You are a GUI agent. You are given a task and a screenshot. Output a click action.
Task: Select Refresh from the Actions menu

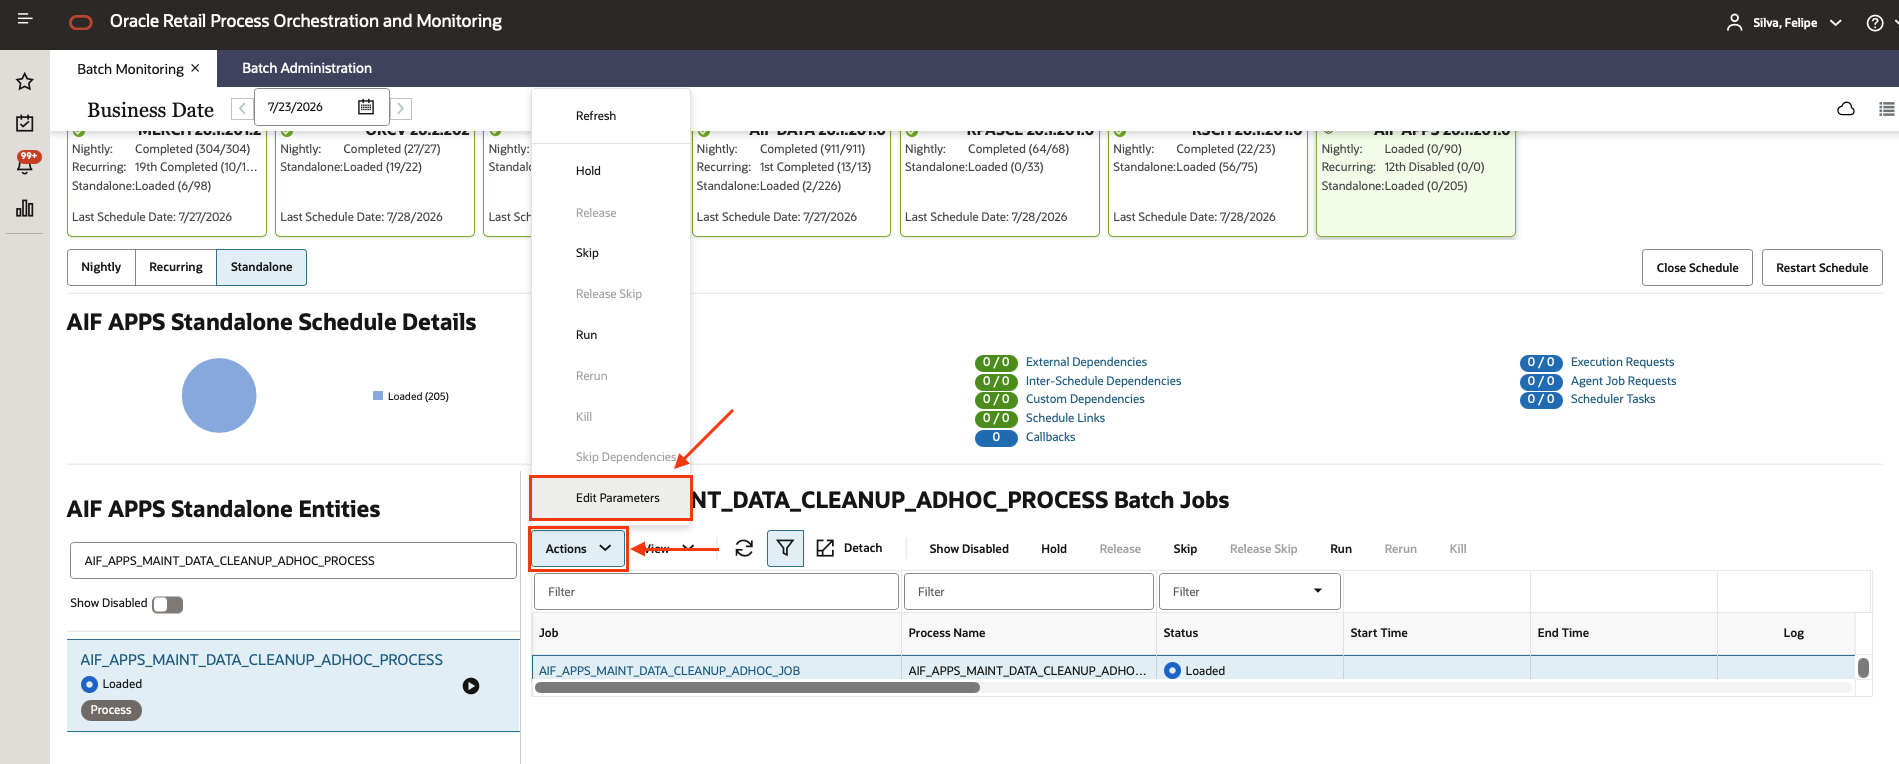tap(596, 116)
